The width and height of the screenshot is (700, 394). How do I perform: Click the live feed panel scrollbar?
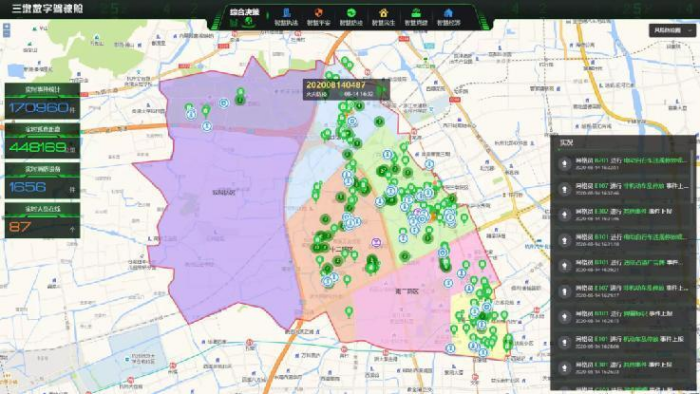click(693, 176)
